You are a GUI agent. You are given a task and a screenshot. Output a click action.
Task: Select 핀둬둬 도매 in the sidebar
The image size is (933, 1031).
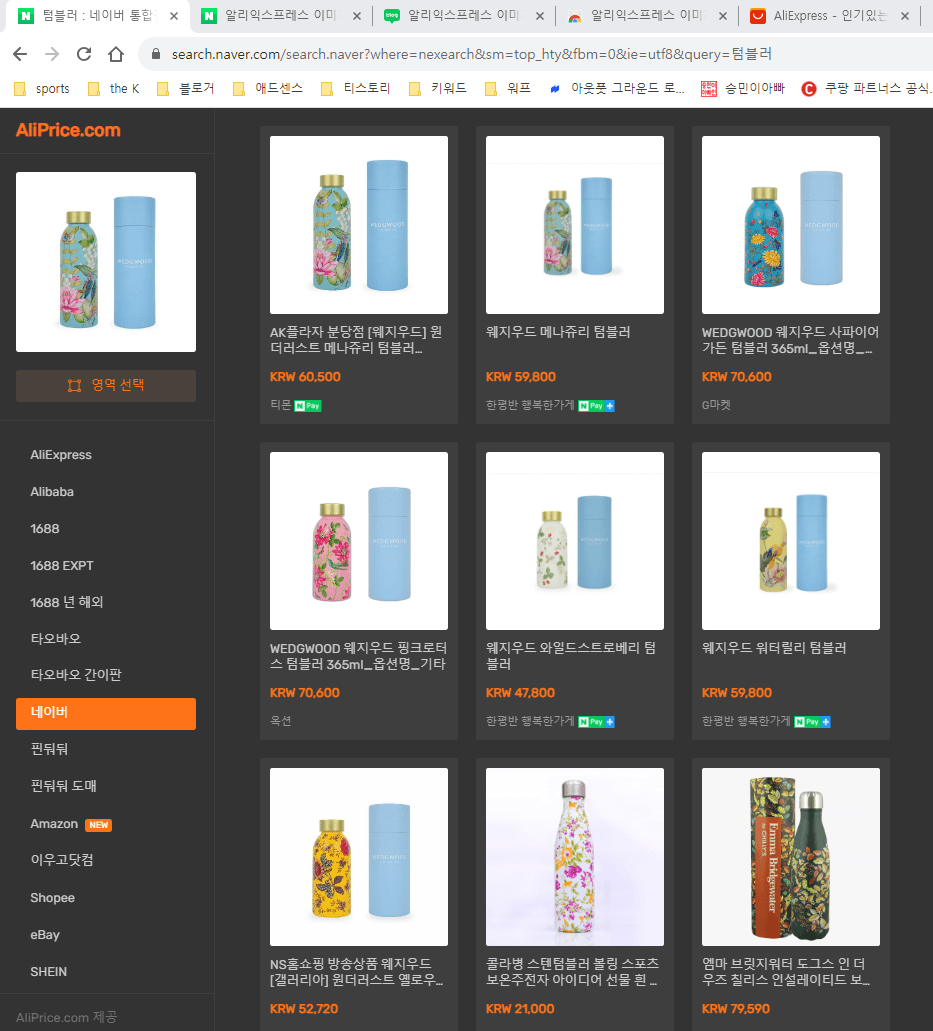(x=63, y=785)
